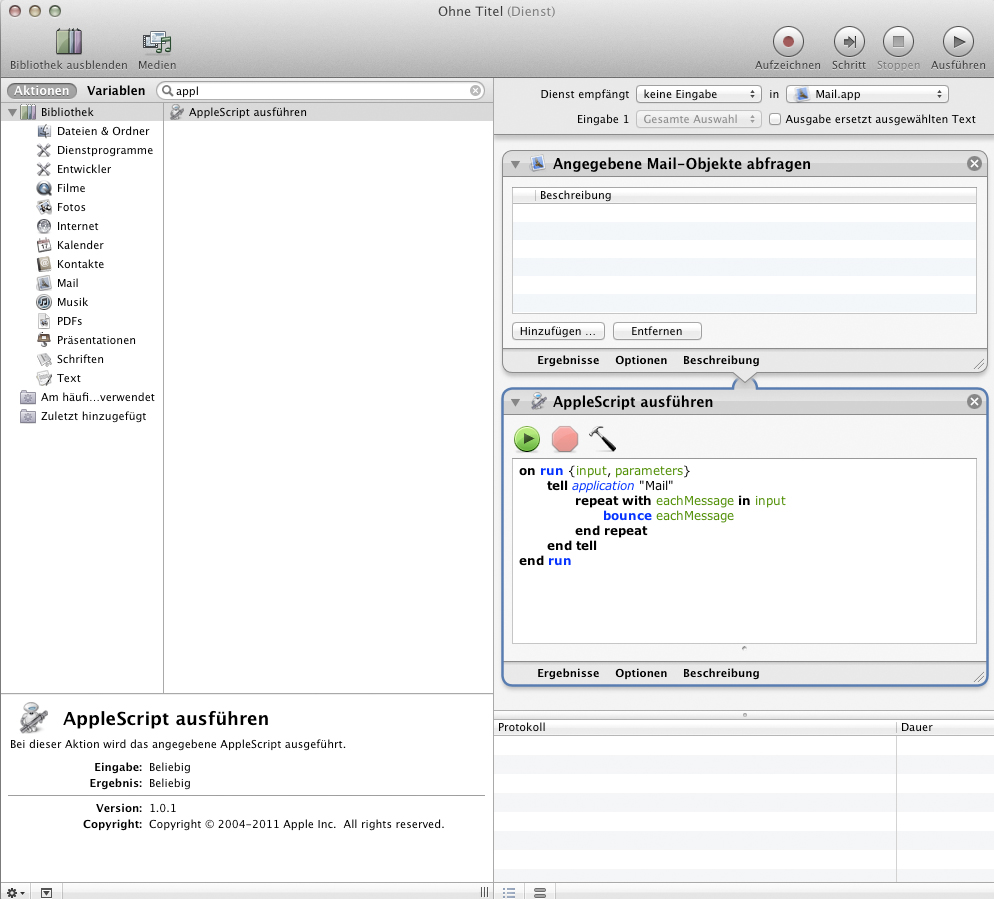
Task: Switch to the Aktionen tab
Action: (x=42, y=91)
